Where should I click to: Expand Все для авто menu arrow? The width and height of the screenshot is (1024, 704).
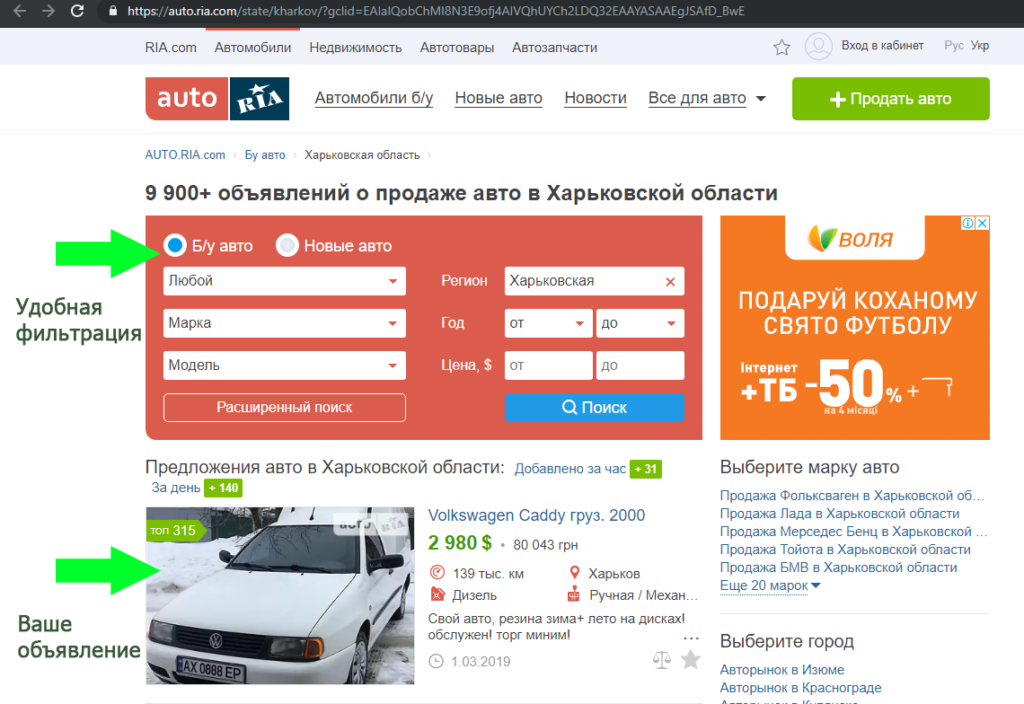[761, 99]
